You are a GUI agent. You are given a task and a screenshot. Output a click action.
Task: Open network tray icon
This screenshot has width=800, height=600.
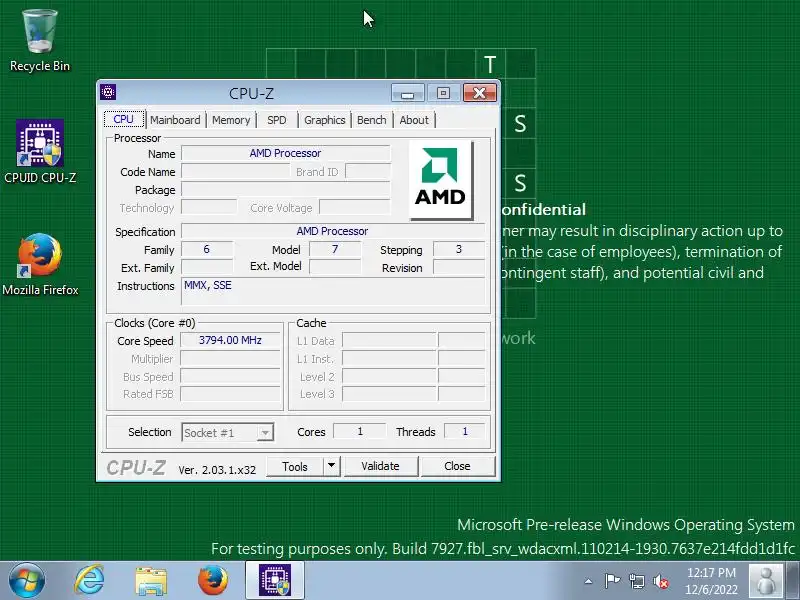point(636,581)
